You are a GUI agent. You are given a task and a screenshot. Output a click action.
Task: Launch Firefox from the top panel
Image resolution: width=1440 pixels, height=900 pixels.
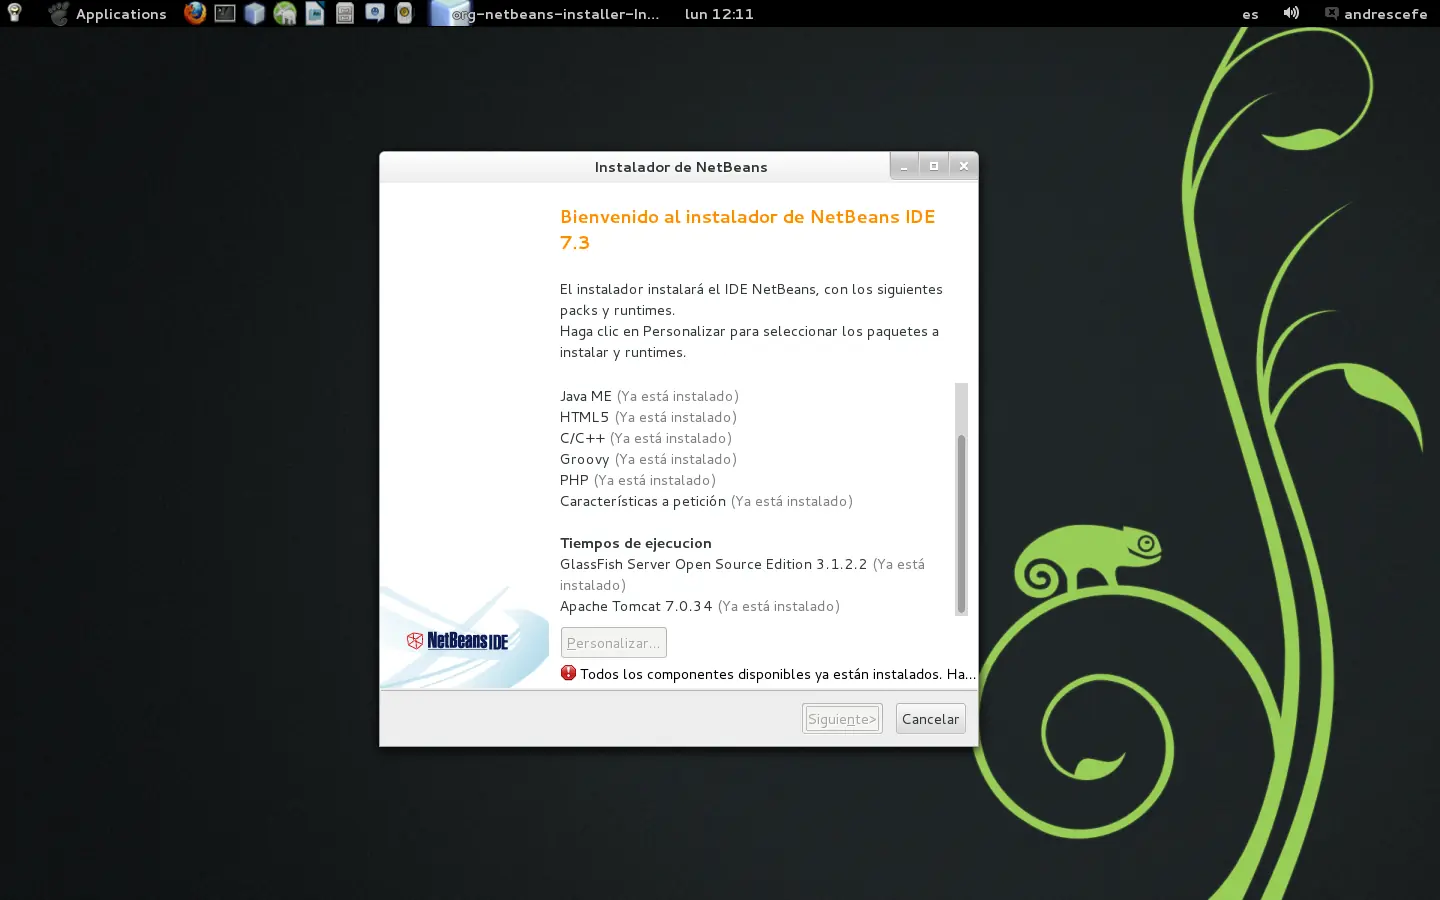click(x=195, y=13)
